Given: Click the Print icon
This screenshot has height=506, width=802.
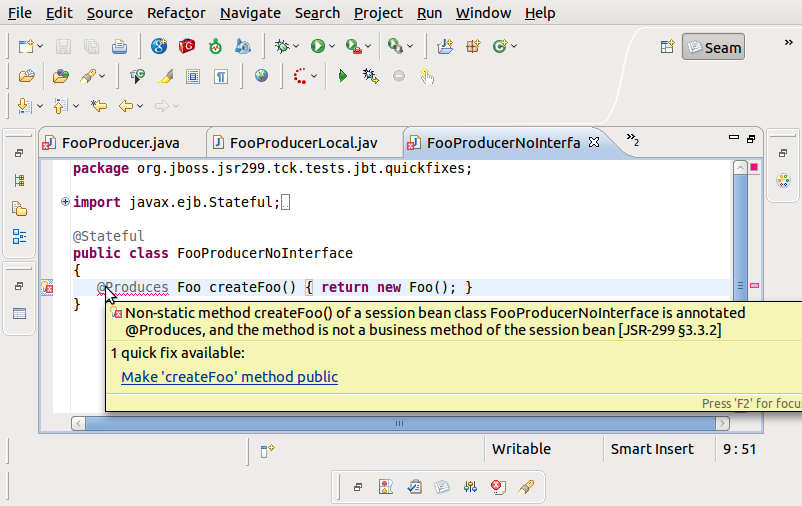Looking at the screenshot, I should tap(120, 47).
